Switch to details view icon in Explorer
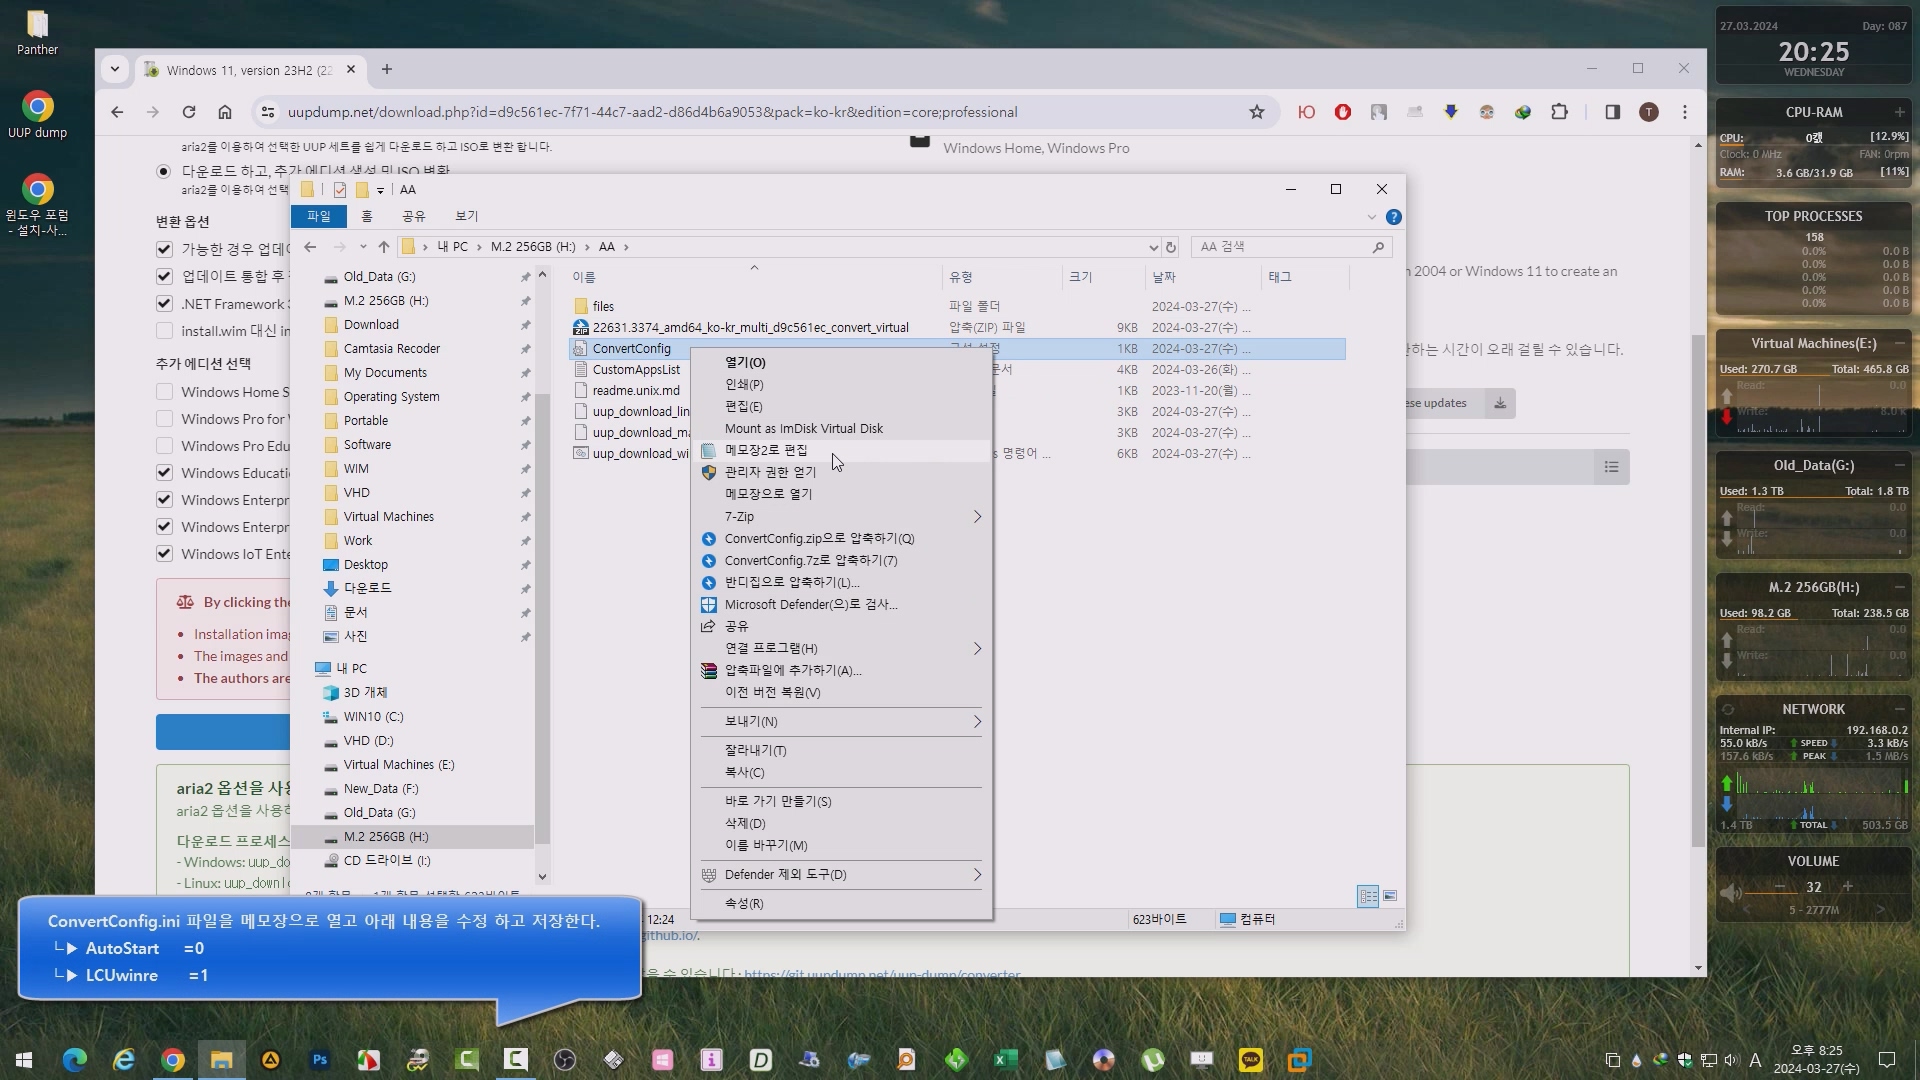1920x1080 pixels. (x=1367, y=896)
